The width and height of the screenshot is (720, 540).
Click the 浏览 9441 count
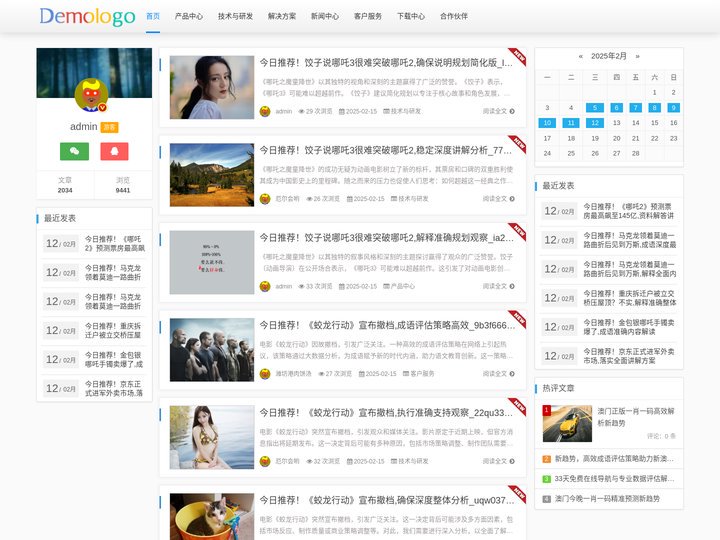click(123, 185)
